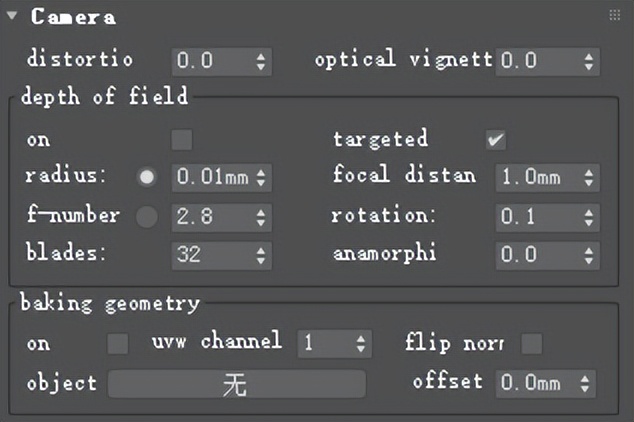Viewport: 634px width, 422px height.
Task: Select the radius radio button
Action: [148, 177]
